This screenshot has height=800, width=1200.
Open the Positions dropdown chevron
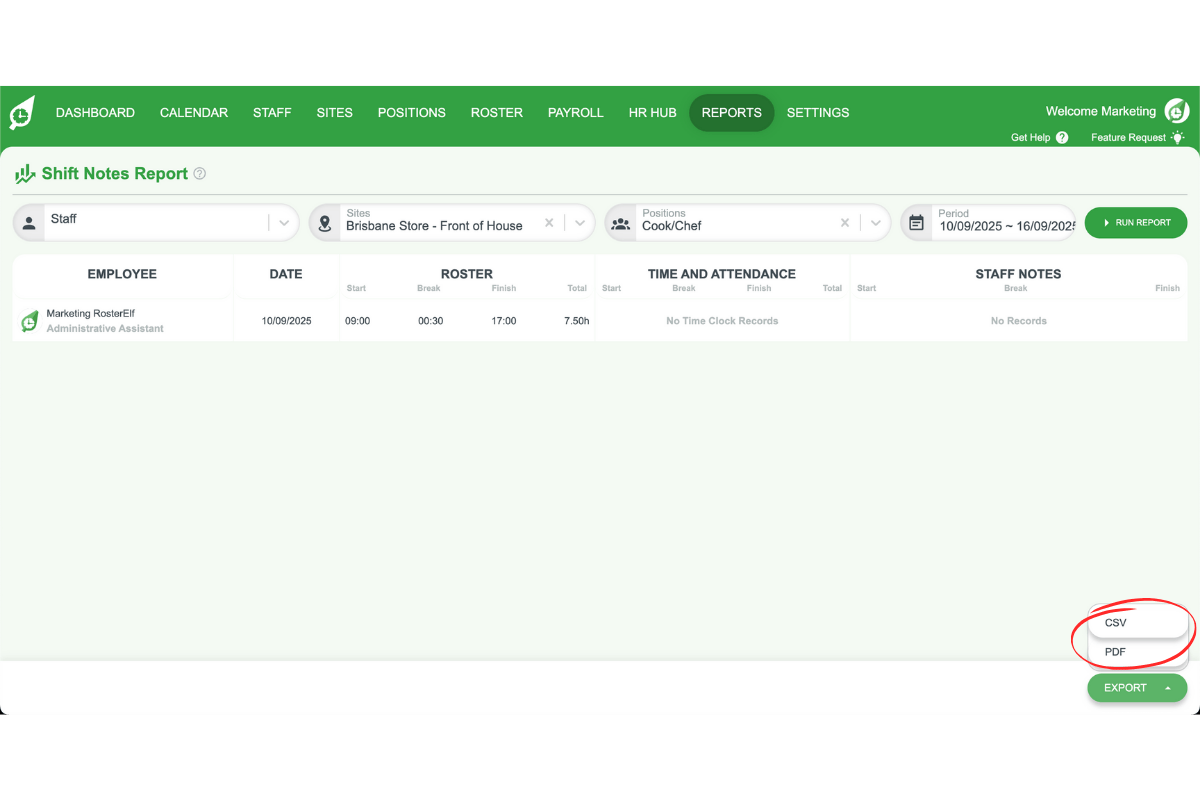point(877,222)
